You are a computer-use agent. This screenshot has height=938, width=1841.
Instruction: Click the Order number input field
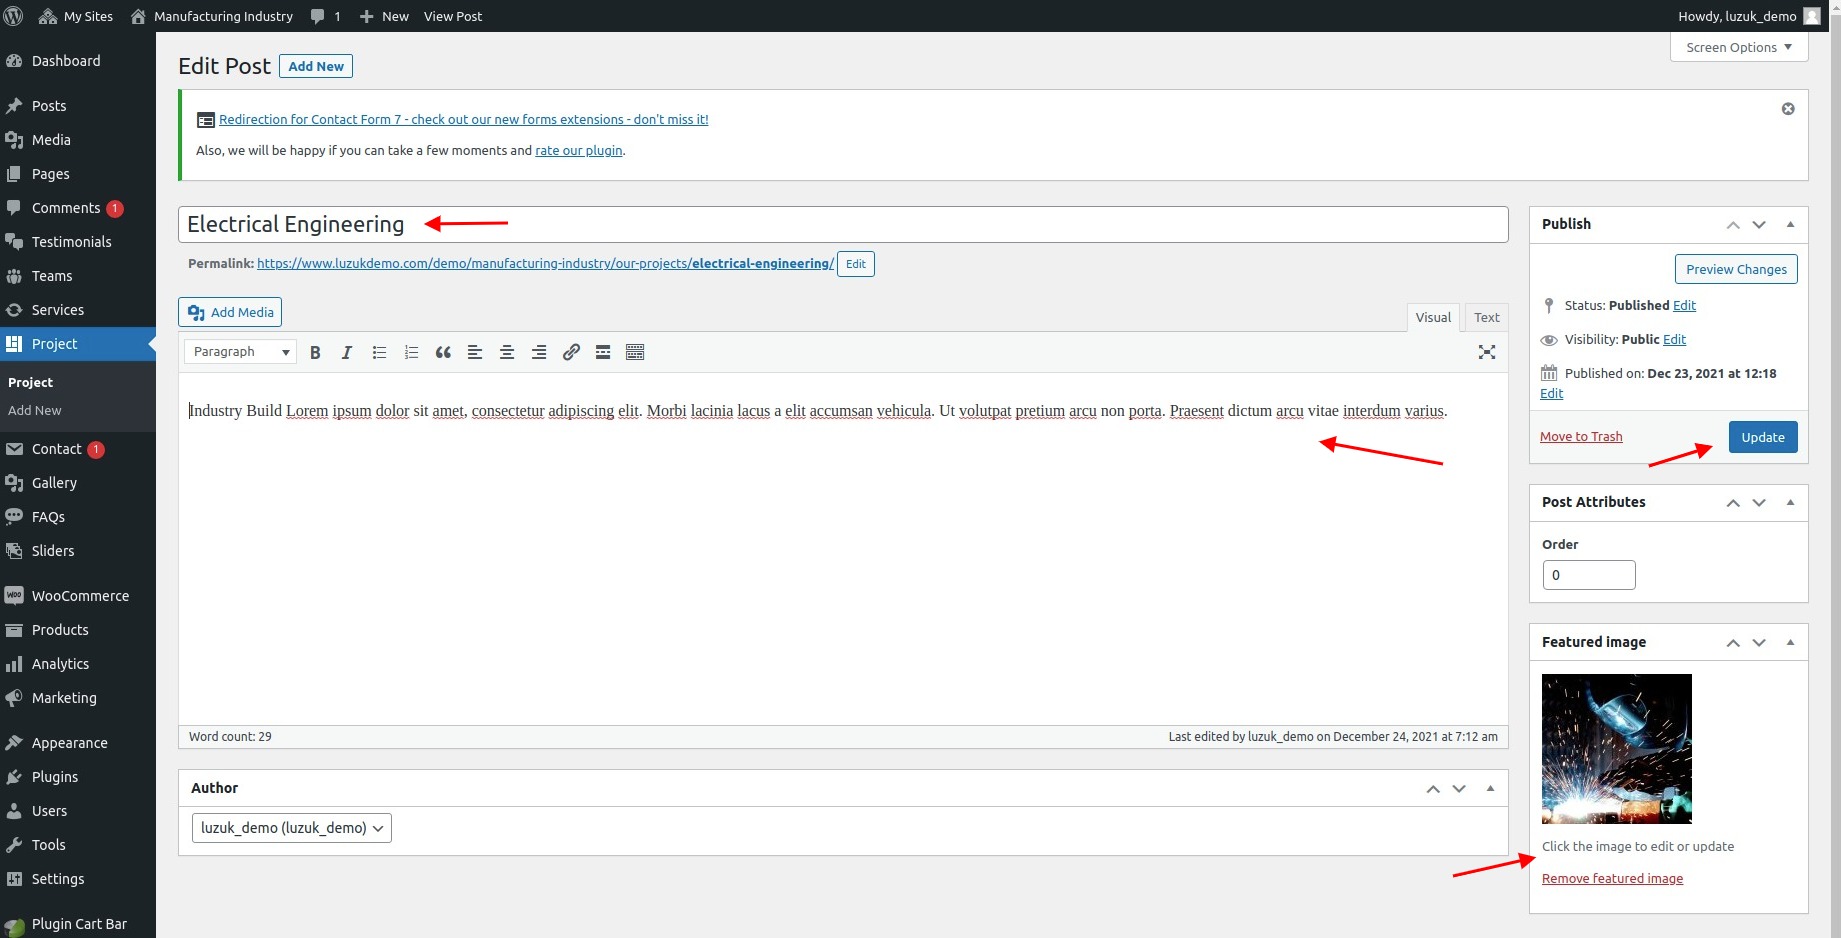[1589, 575]
